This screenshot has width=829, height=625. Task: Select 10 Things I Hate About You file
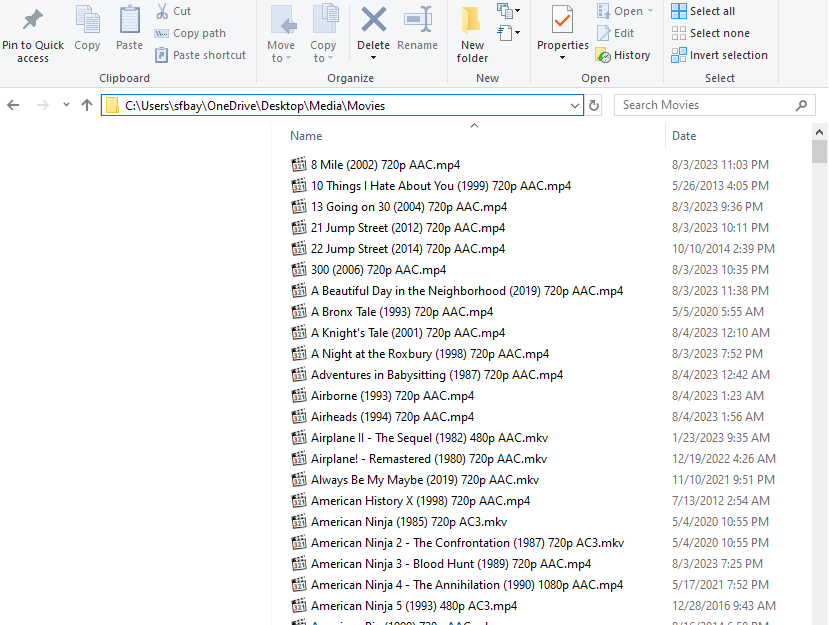[441, 186]
